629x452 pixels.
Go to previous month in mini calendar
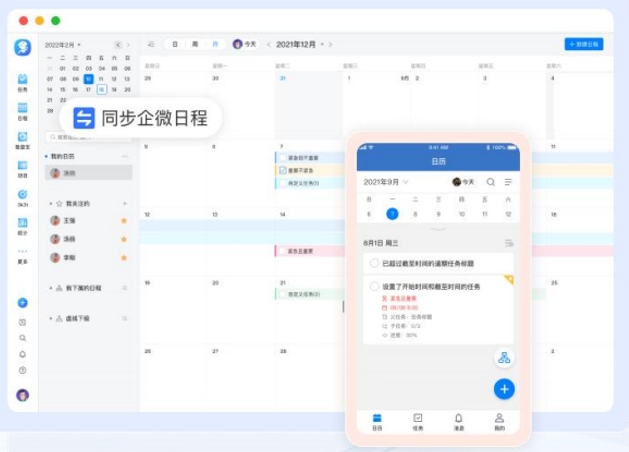[x=118, y=45]
